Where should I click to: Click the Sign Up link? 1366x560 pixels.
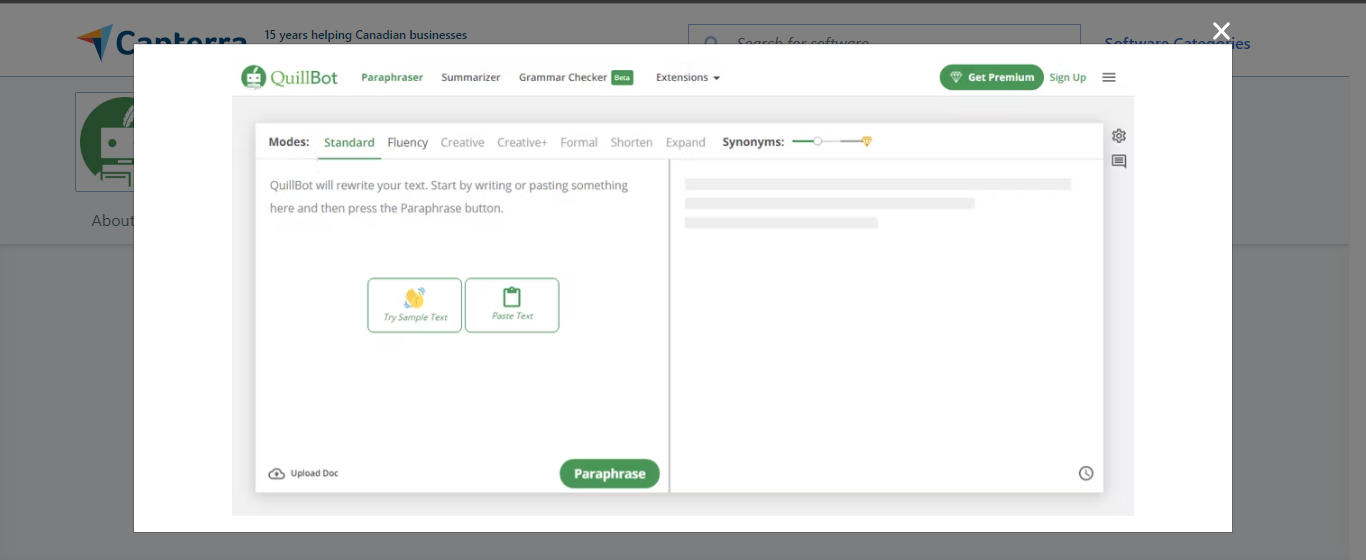click(1067, 77)
